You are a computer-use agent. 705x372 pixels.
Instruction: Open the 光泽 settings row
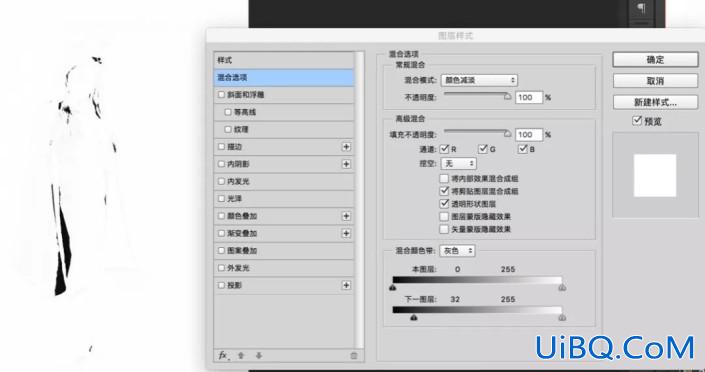(284, 198)
